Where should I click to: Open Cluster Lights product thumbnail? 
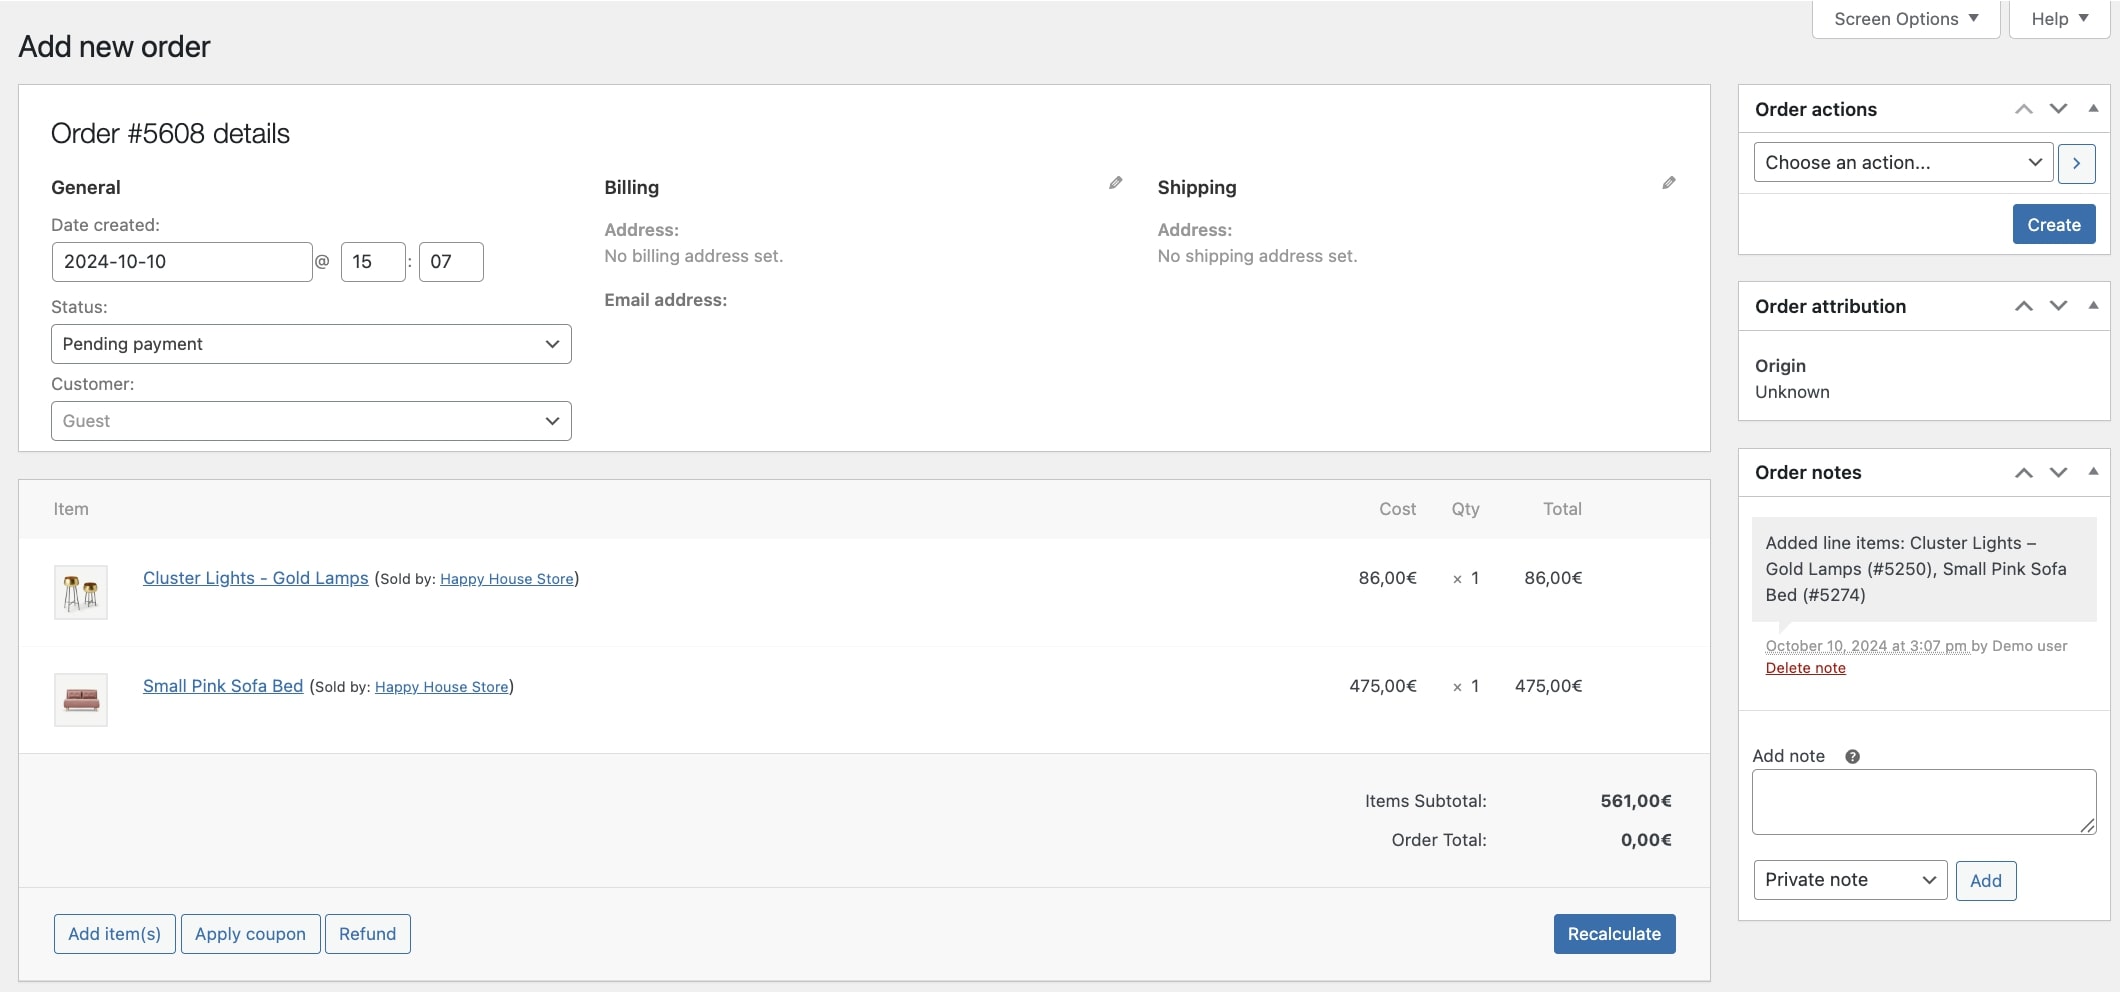(81, 592)
